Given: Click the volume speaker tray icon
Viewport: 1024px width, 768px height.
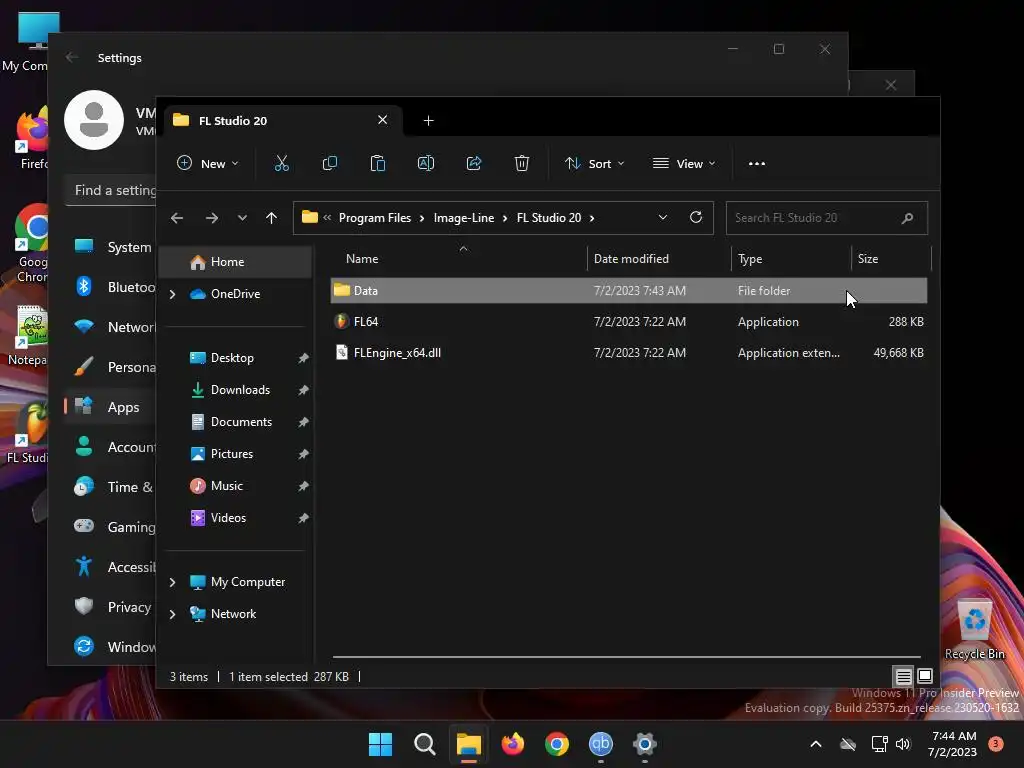Looking at the screenshot, I should pyautogui.click(x=903, y=744).
